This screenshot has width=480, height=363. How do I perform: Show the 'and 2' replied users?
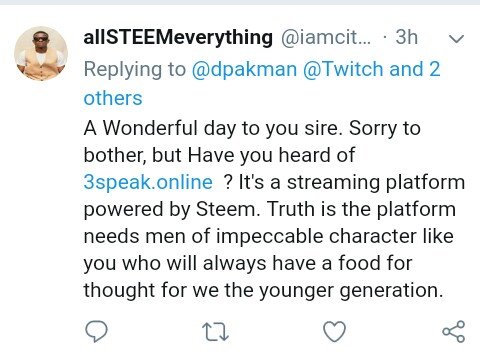(x=415, y=69)
